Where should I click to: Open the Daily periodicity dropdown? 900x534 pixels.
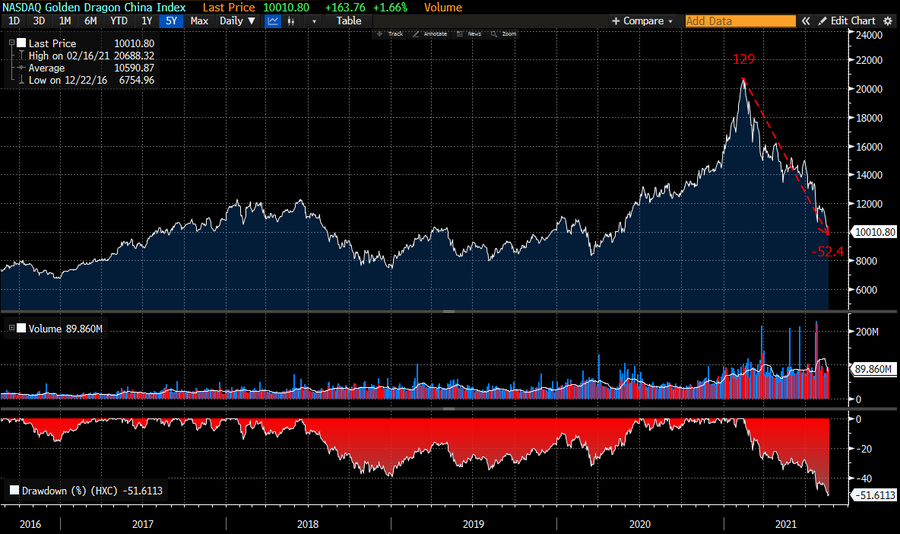(237, 21)
